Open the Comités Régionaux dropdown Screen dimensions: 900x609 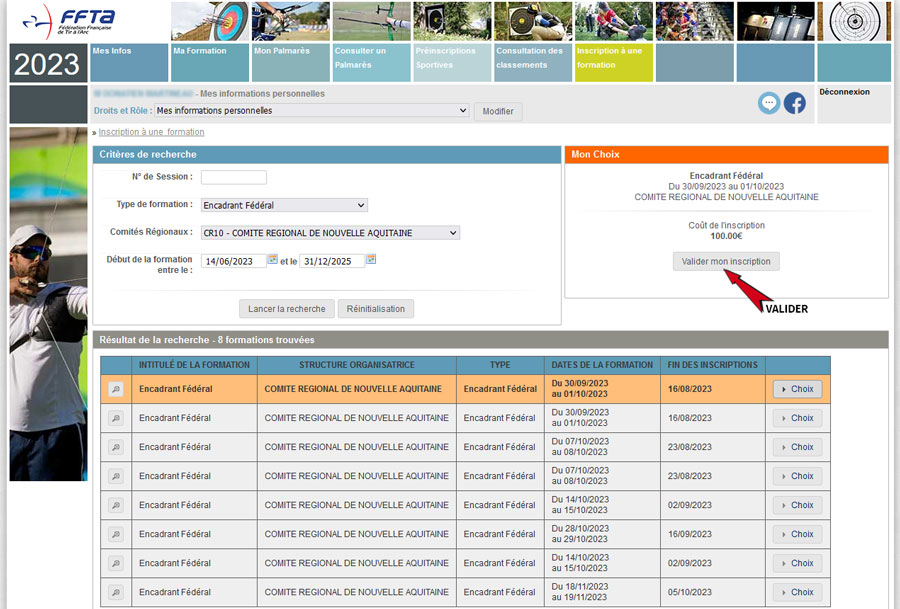click(x=330, y=233)
